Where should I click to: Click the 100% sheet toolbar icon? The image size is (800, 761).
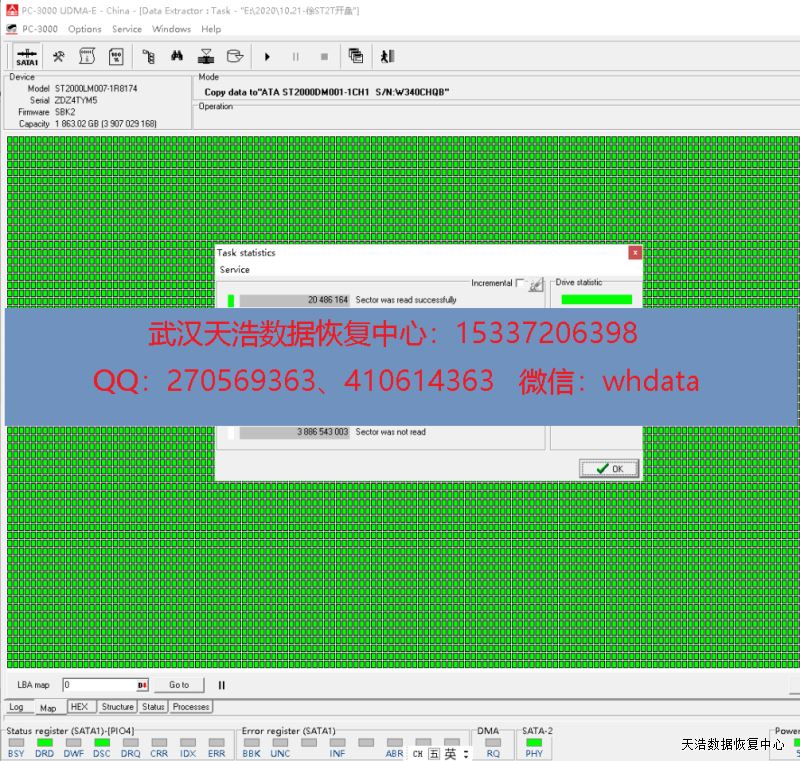(x=115, y=57)
